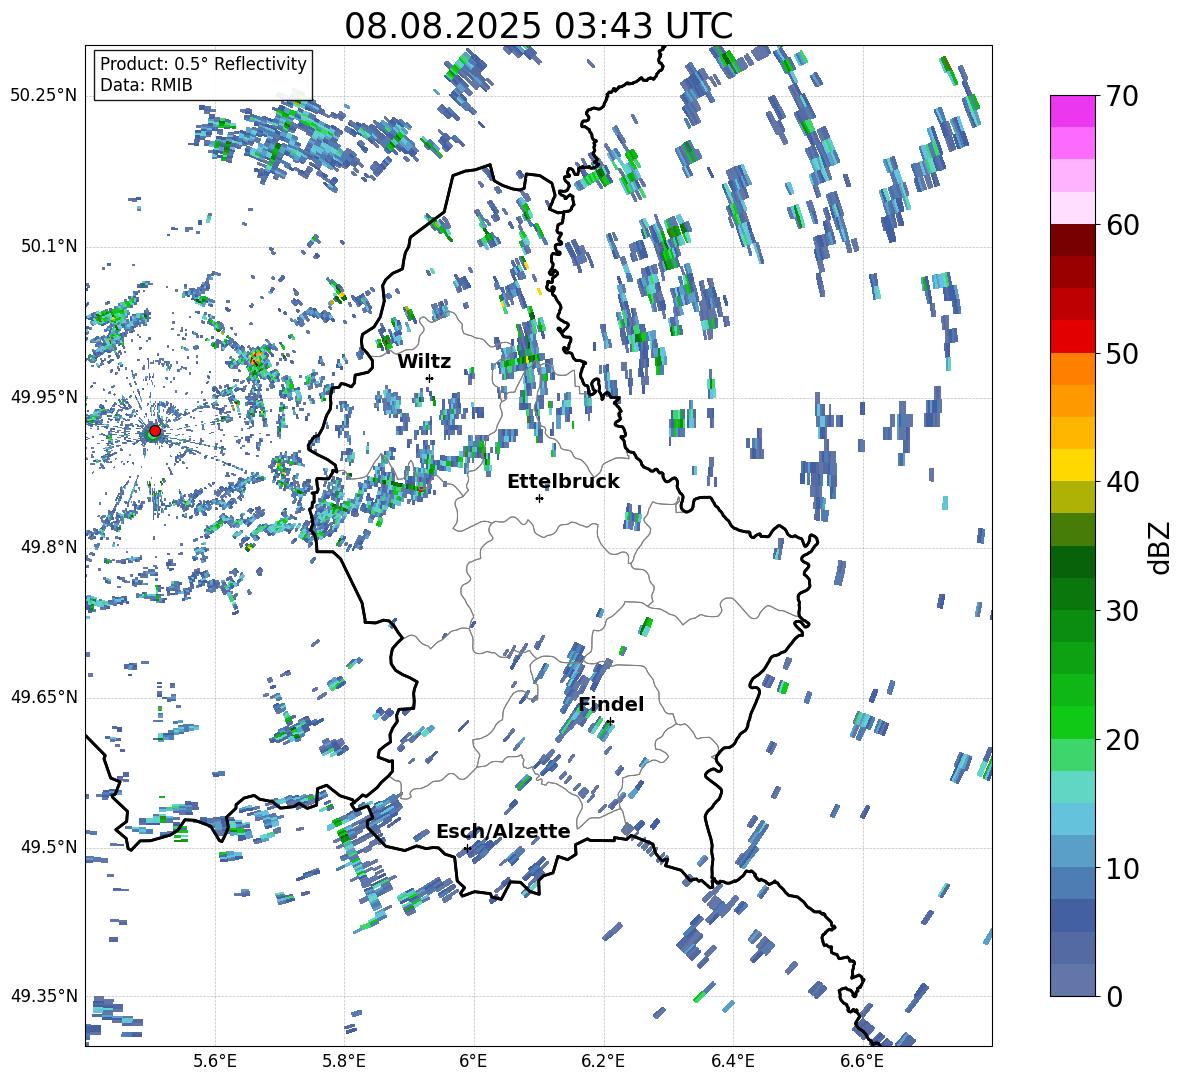Click the 49.65°N latitude tick label
This screenshot has width=1184, height=1081.
[44, 697]
